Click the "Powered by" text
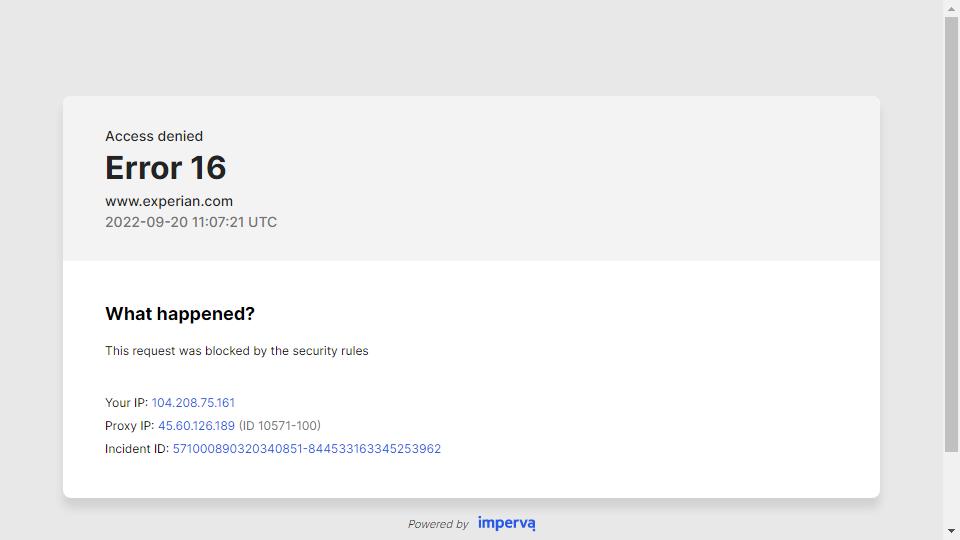 pyautogui.click(x=438, y=524)
